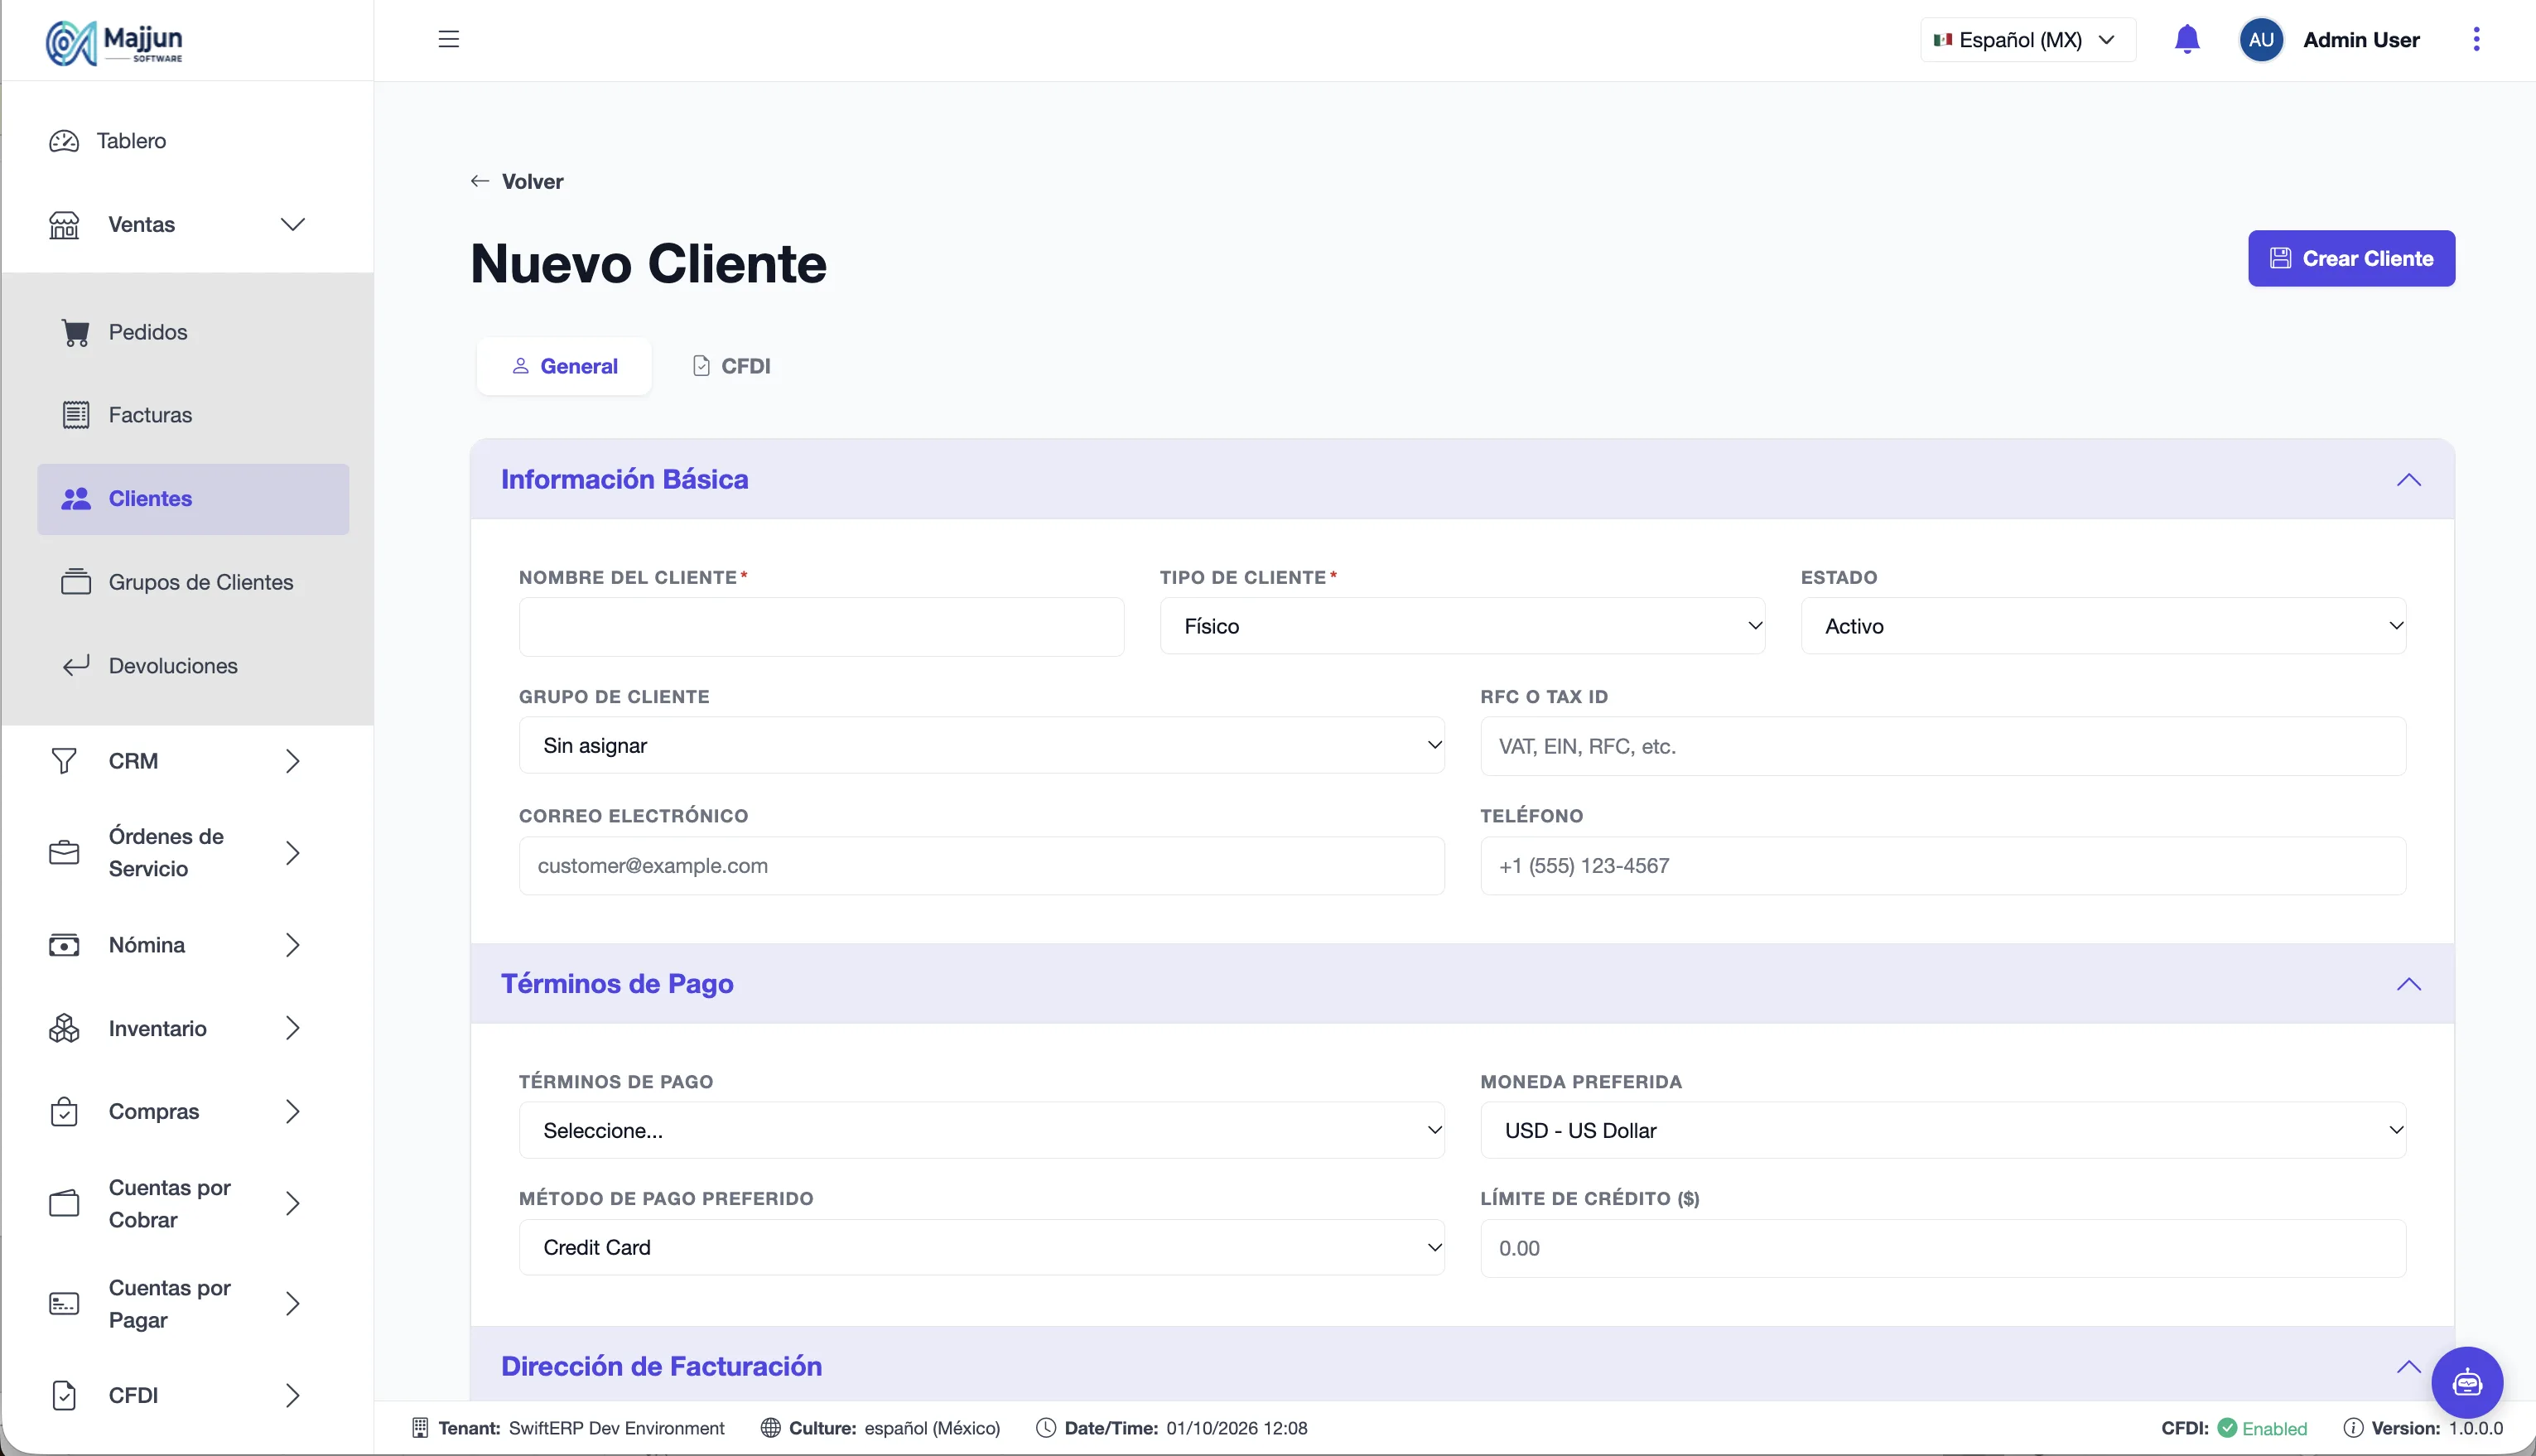This screenshot has height=1456, width=2536.
Task: Open the Moneda Preferida dropdown
Action: pos(1943,1130)
